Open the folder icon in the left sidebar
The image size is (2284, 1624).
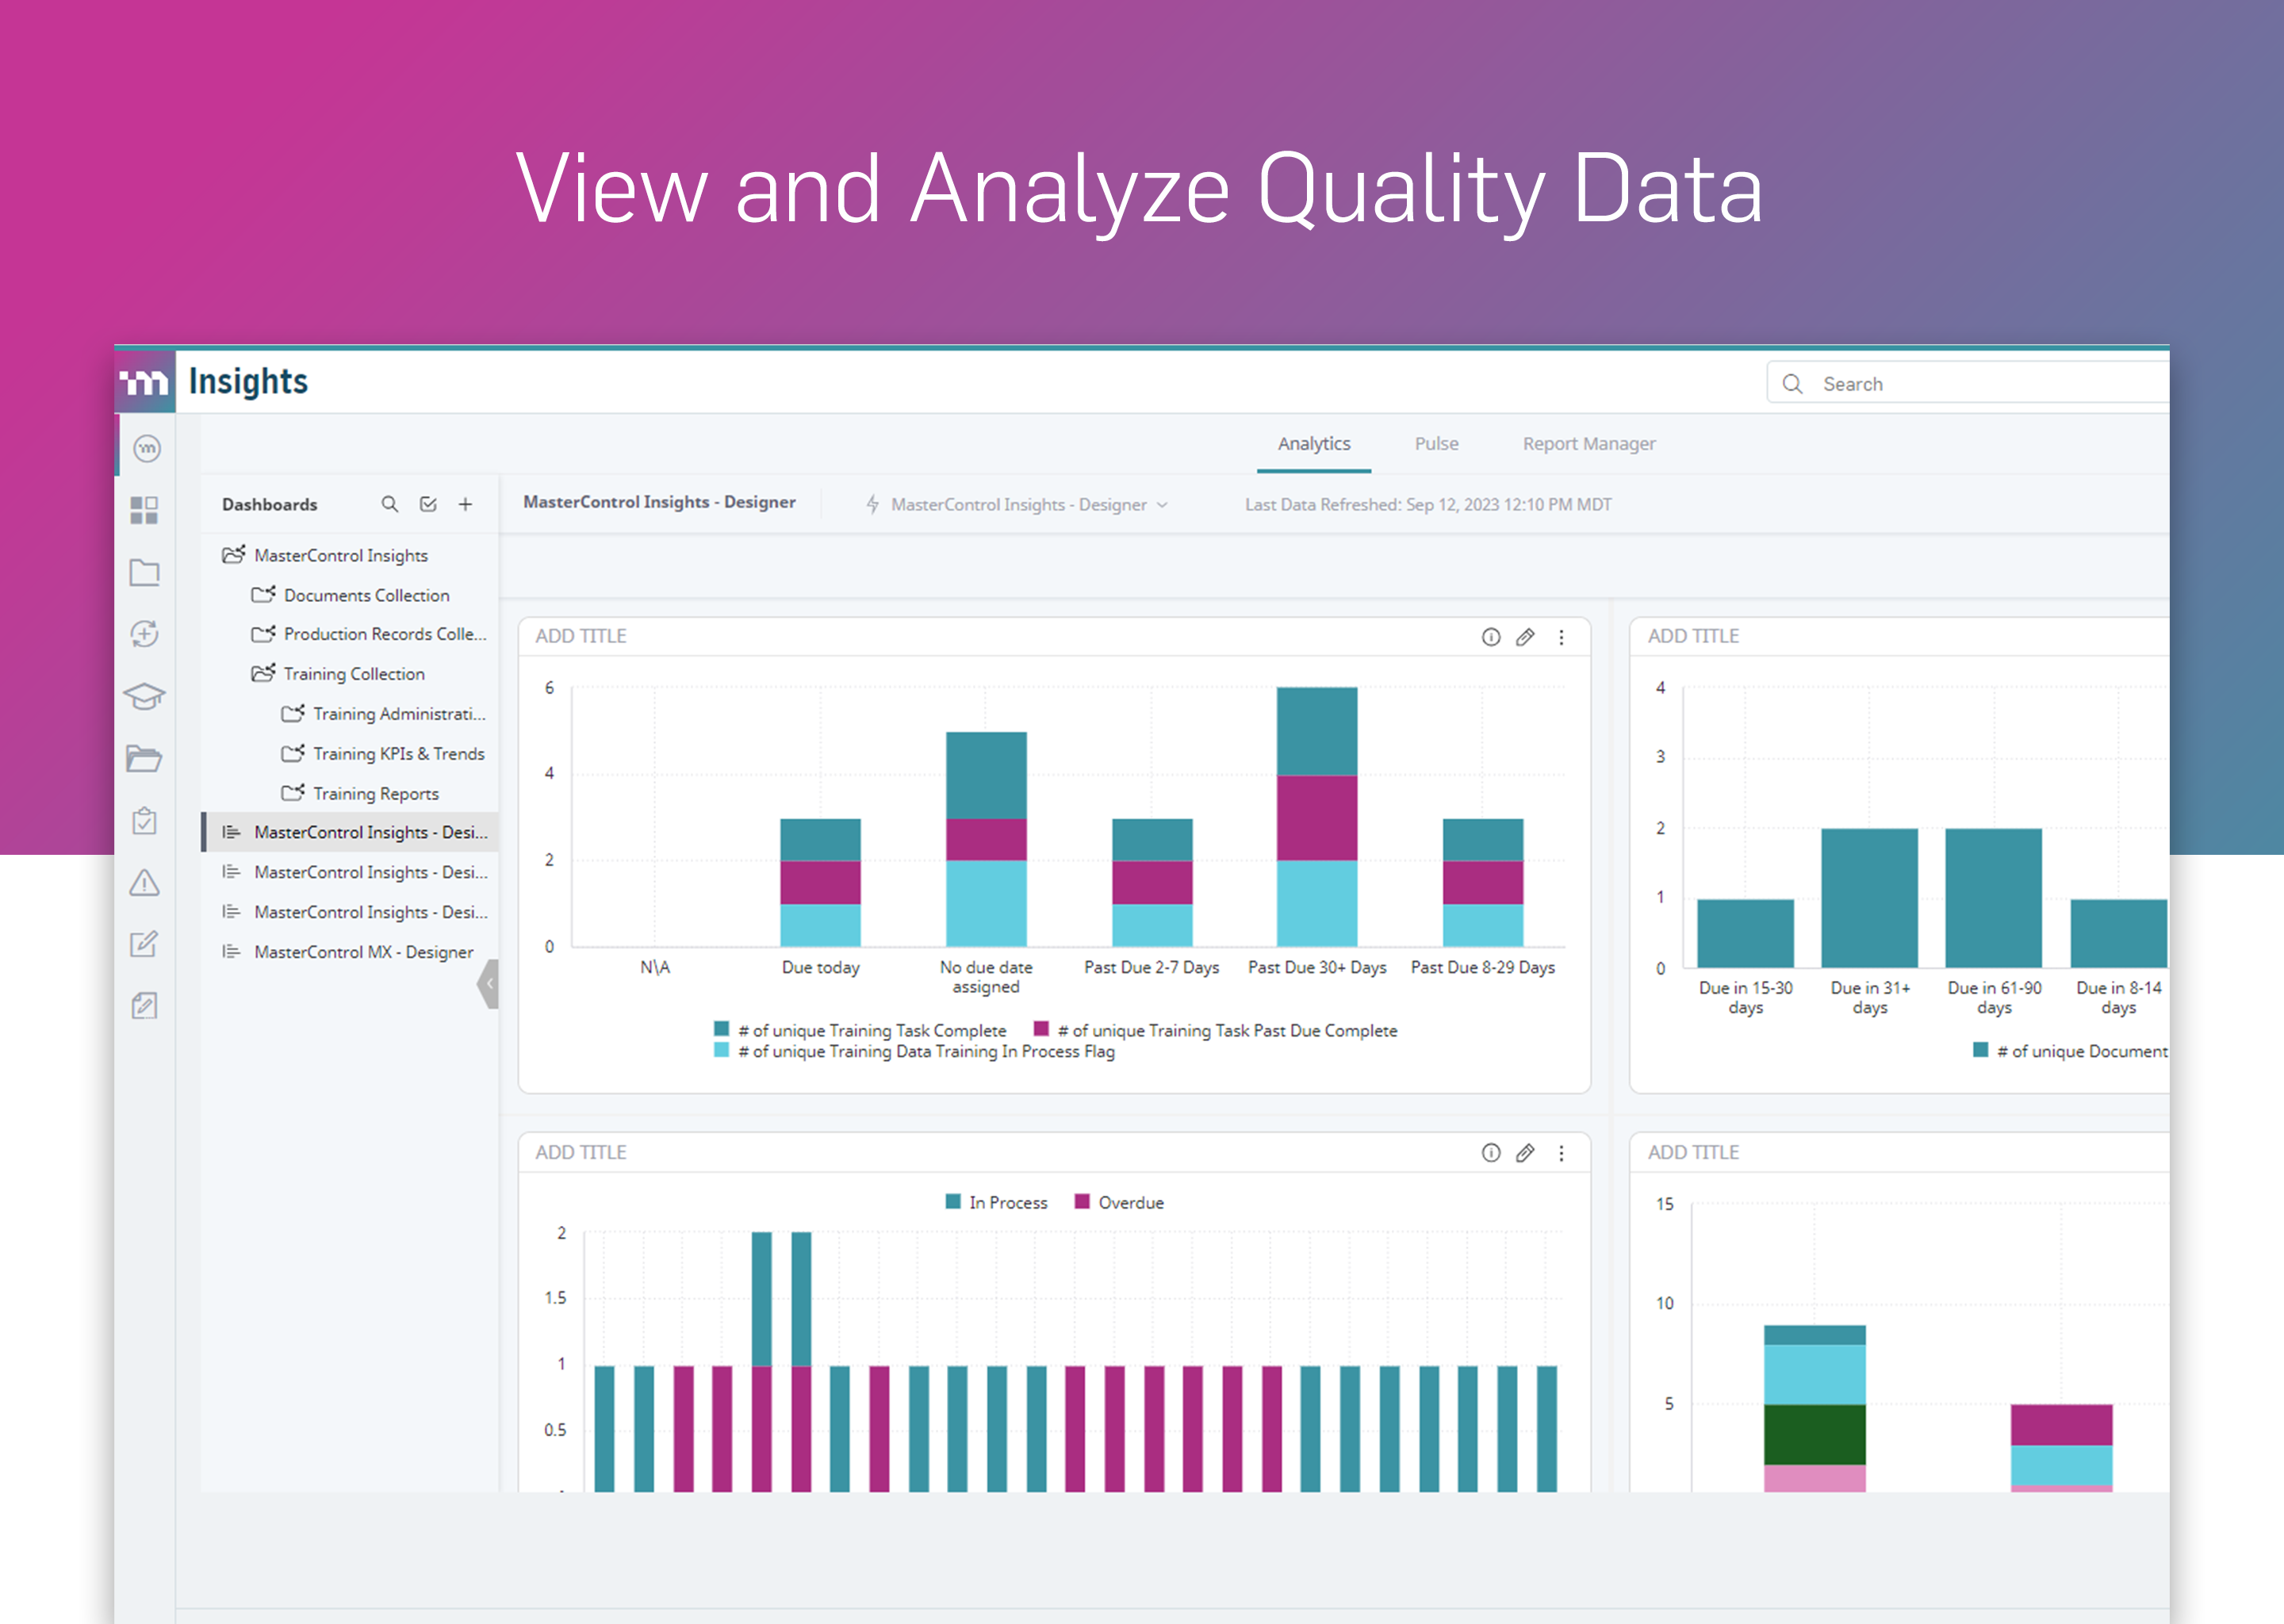[x=145, y=572]
